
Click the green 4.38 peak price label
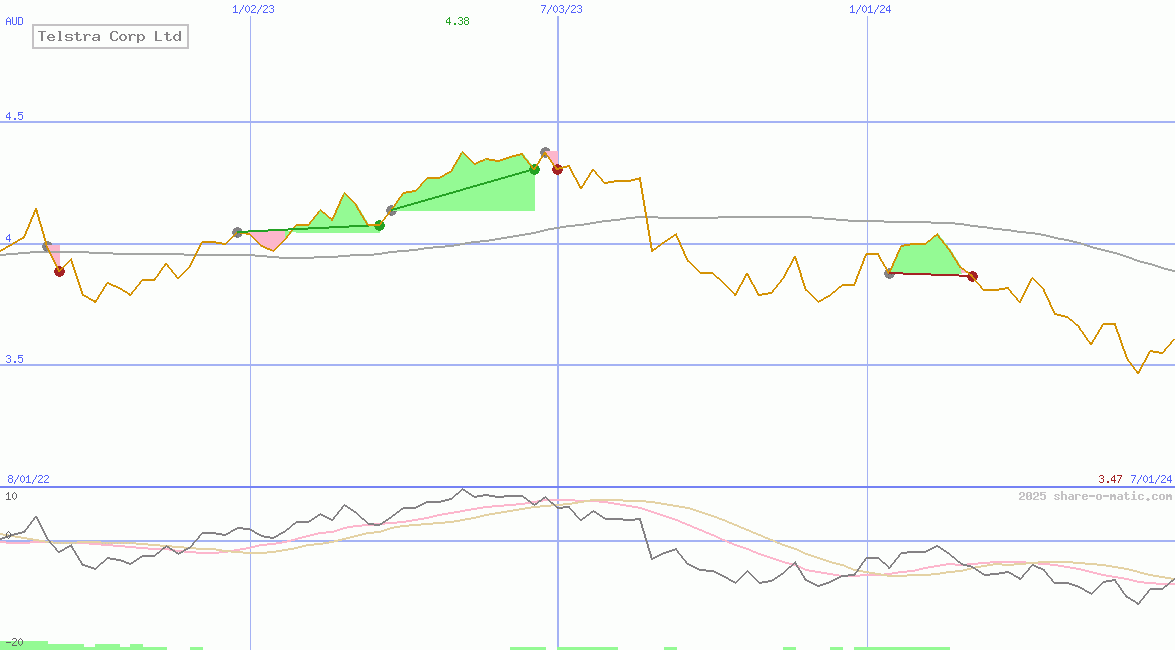coord(457,21)
